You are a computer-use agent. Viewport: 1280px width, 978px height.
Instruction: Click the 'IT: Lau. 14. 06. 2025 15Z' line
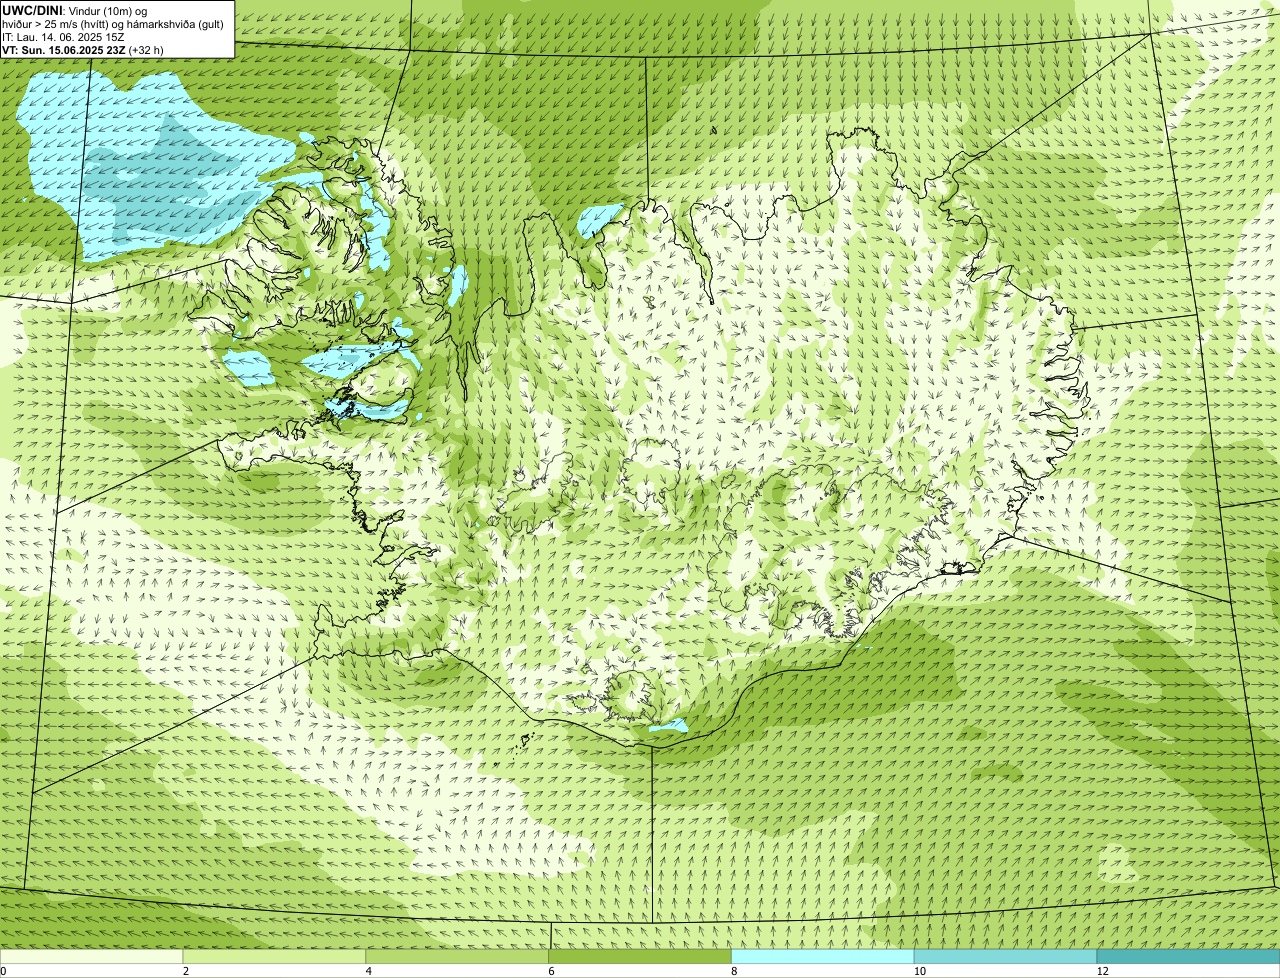pyautogui.click(x=63, y=37)
